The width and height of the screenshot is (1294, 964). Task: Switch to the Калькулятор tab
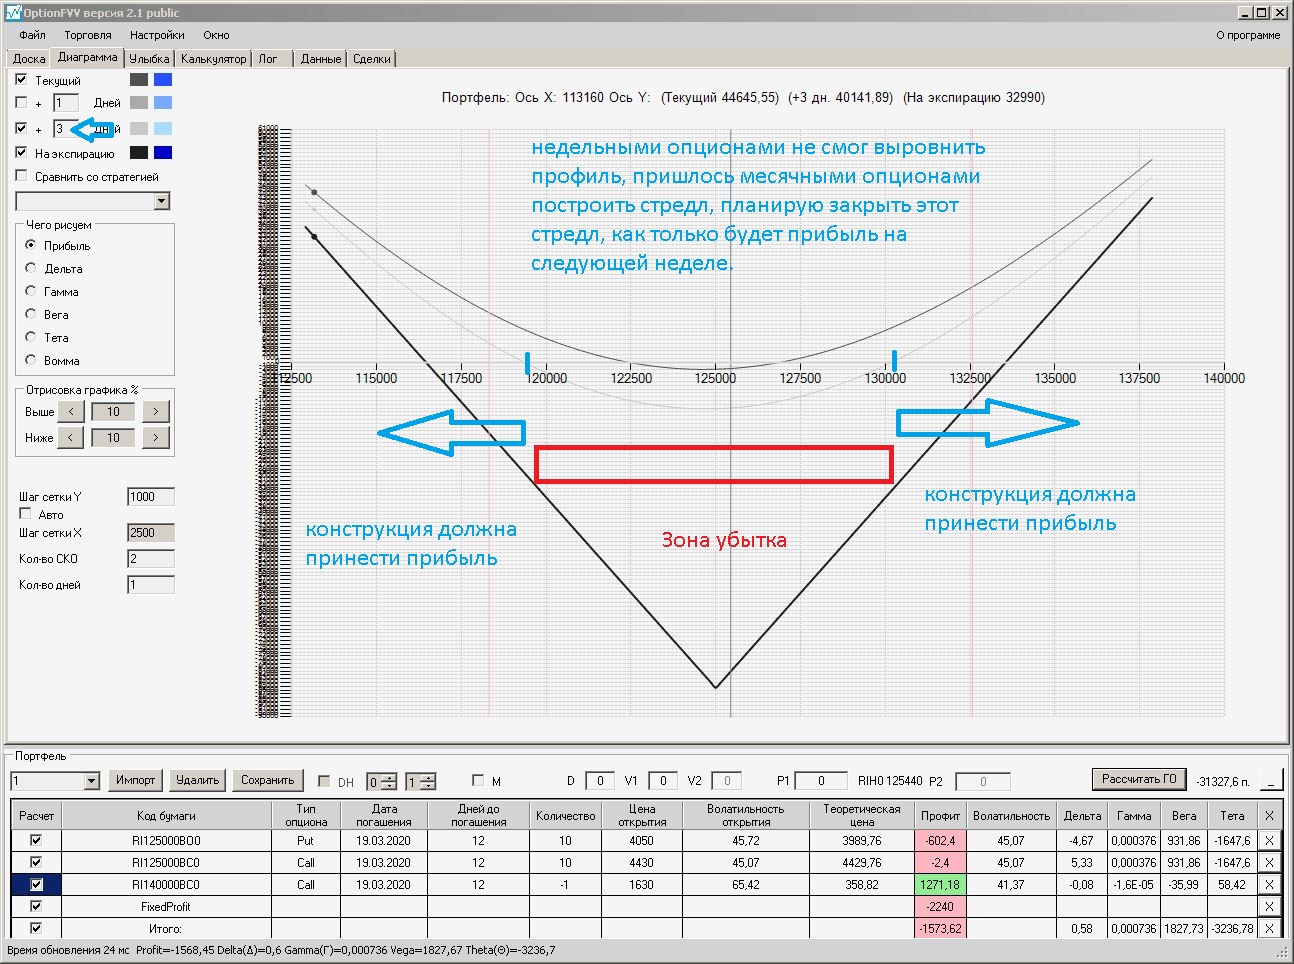[213, 59]
